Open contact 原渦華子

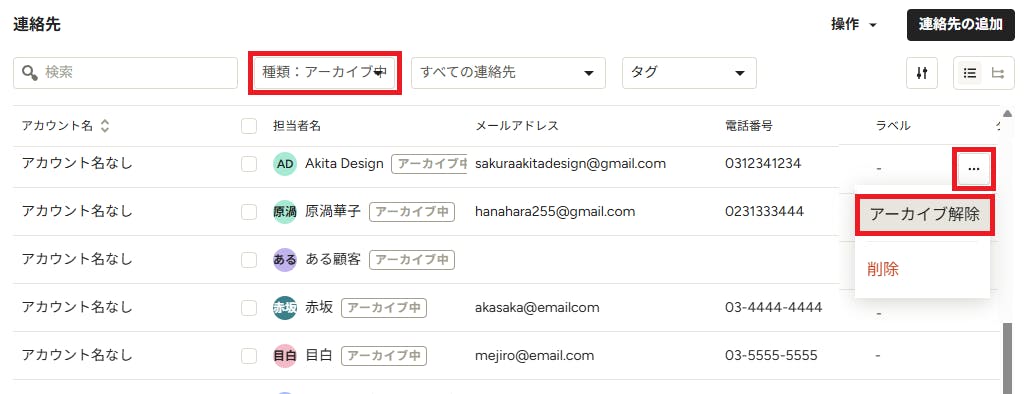tap(333, 212)
